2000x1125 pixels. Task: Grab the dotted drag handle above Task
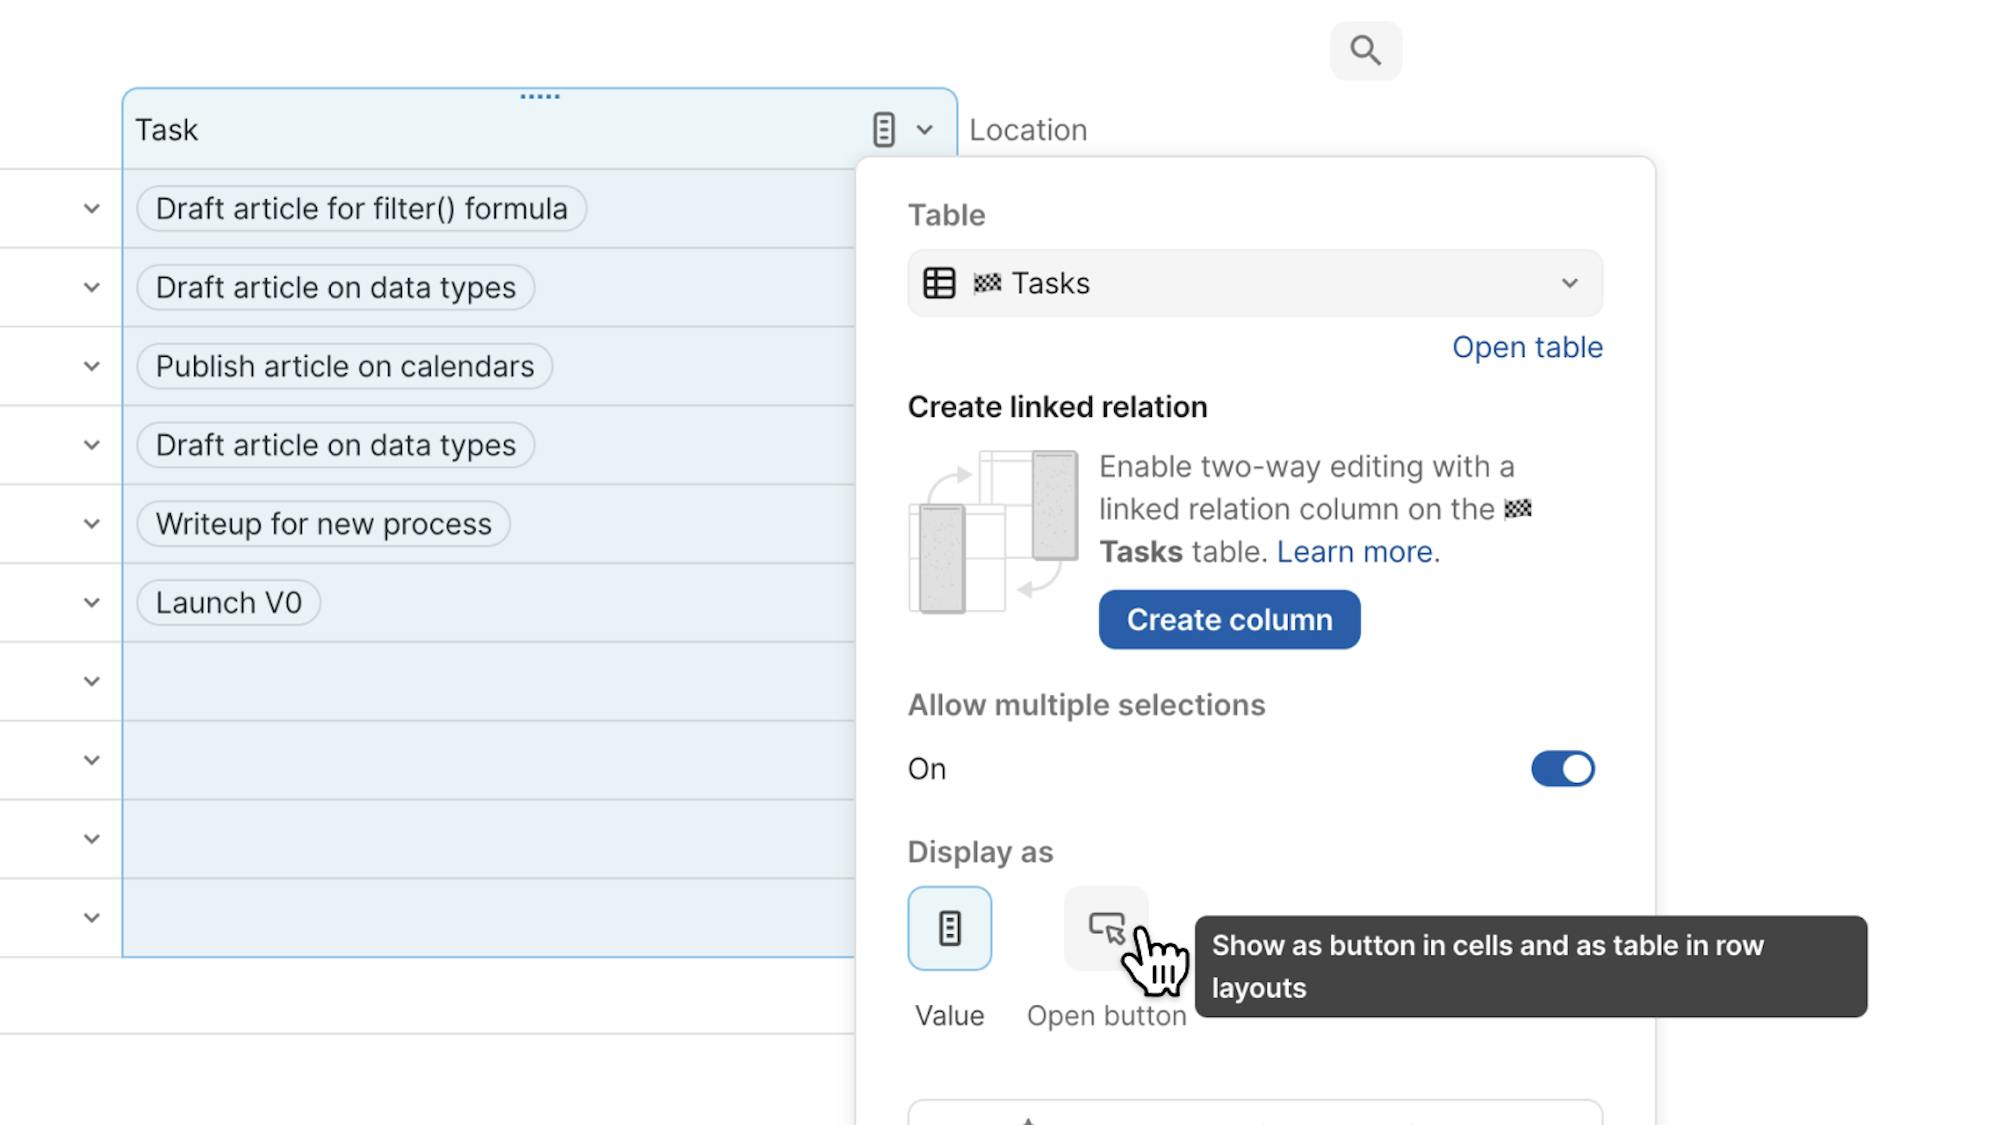tap(540, 97)
